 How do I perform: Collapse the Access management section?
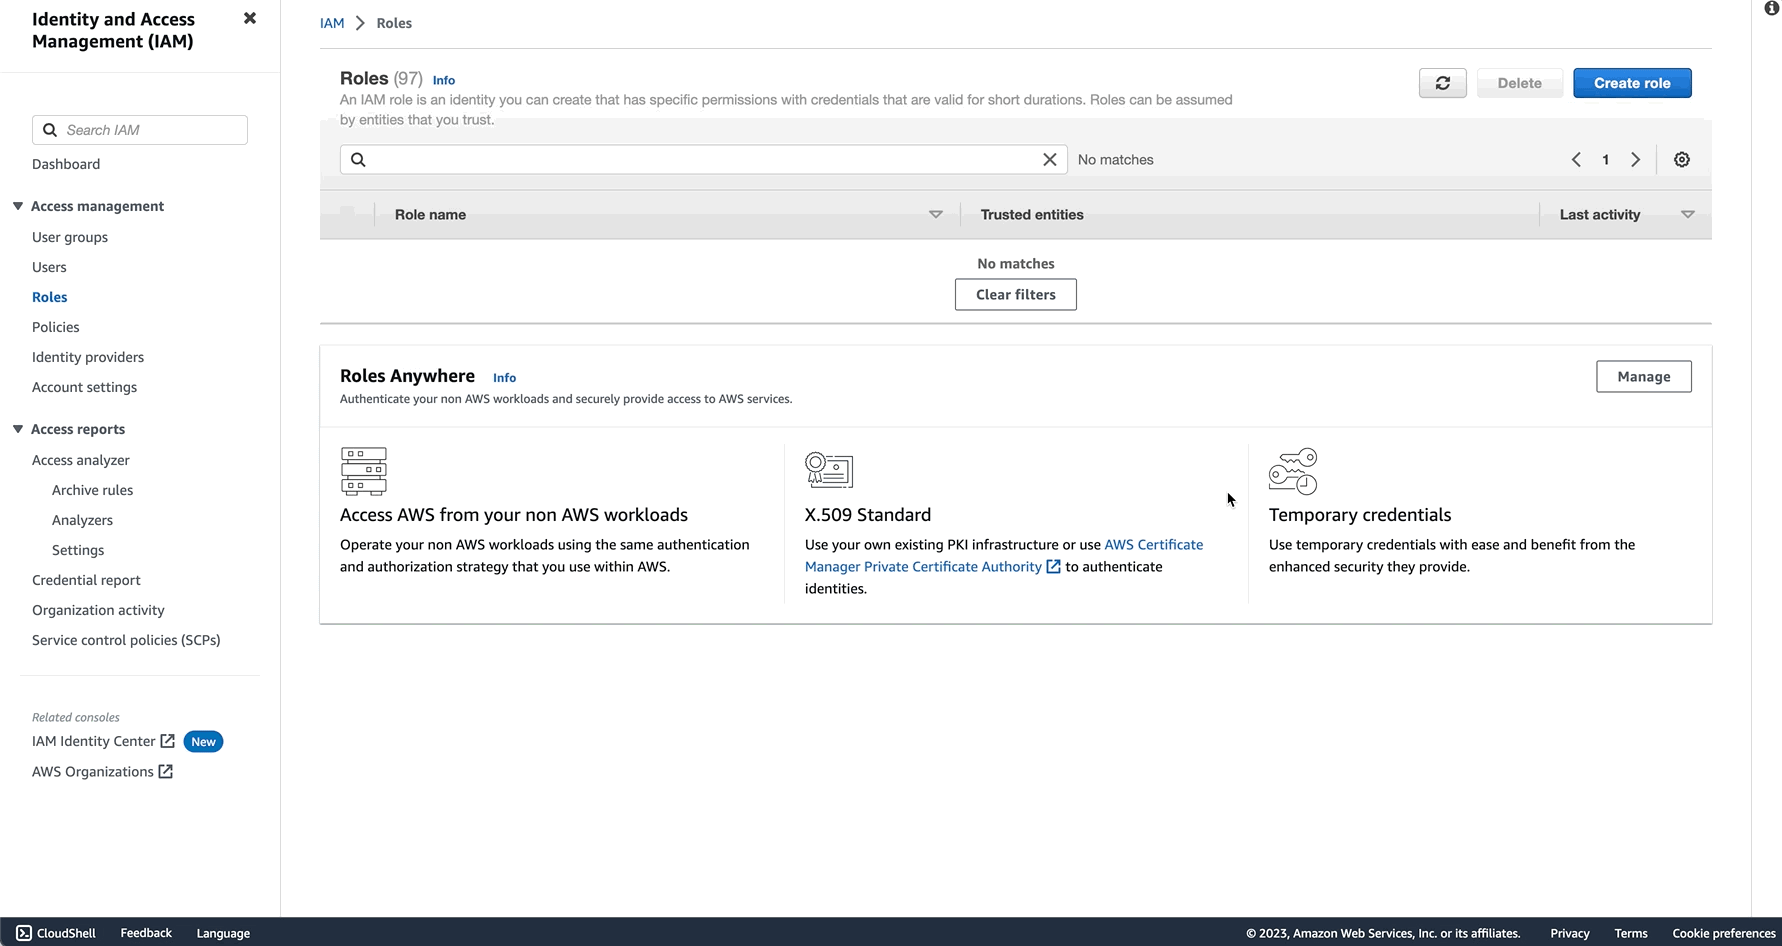point(18,206)
